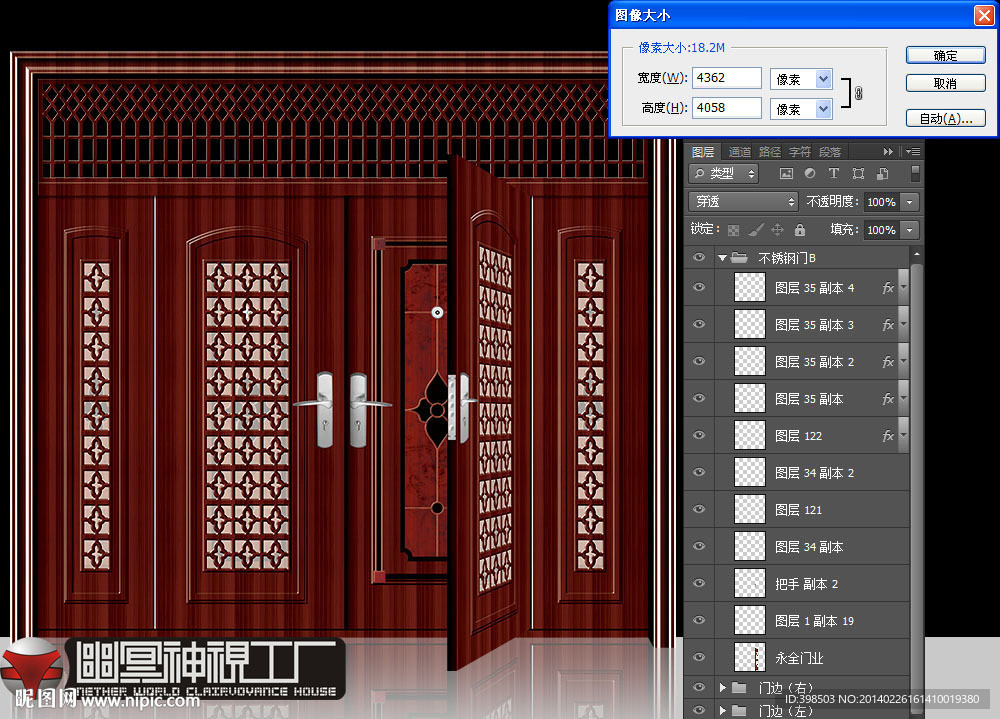Hide layer 图层 121
The image size is (1000, 719).
pyautogui.click(x=699, y=509)
